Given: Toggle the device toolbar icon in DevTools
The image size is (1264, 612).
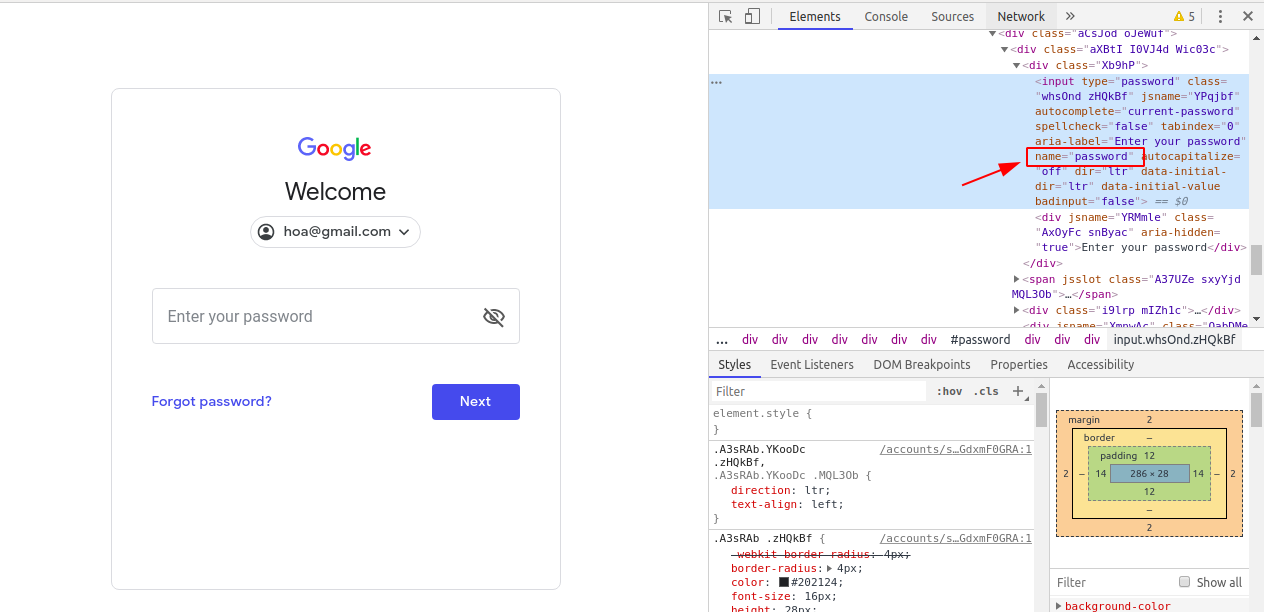Looking at the screenshot, I should 752,16.
